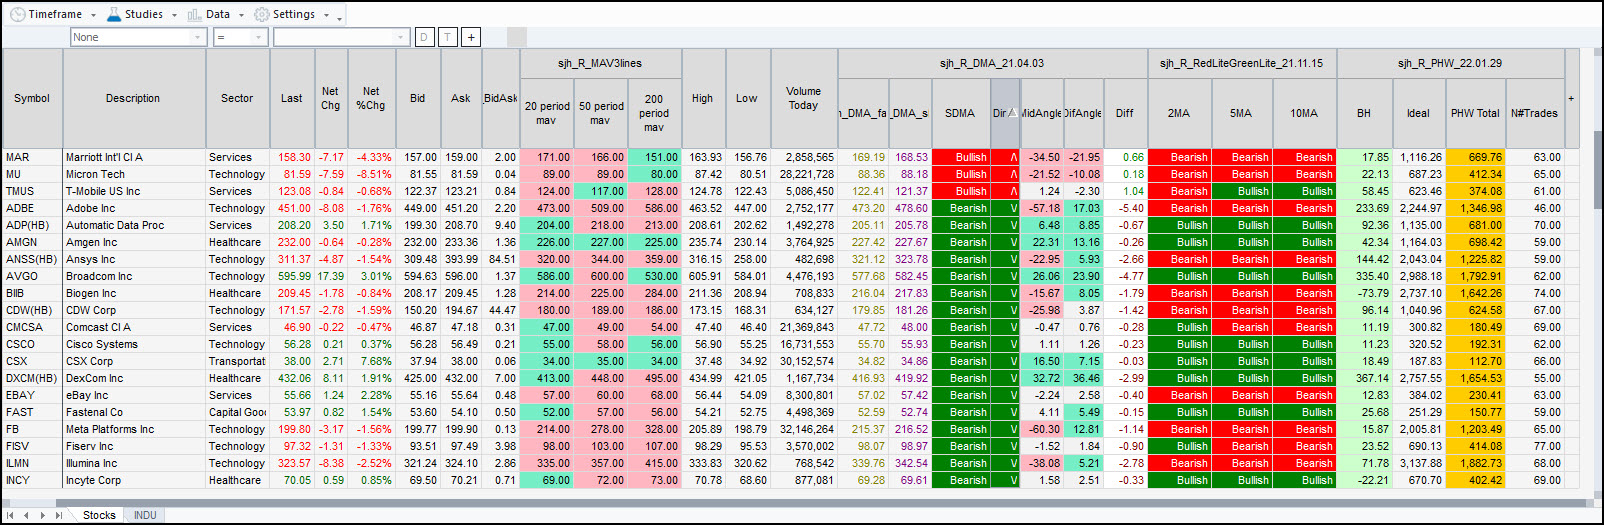This screenshot has width=1604, height=525.
Task: Click the Transportat sector cell for CSX
Action: click(x=237, y=361)
